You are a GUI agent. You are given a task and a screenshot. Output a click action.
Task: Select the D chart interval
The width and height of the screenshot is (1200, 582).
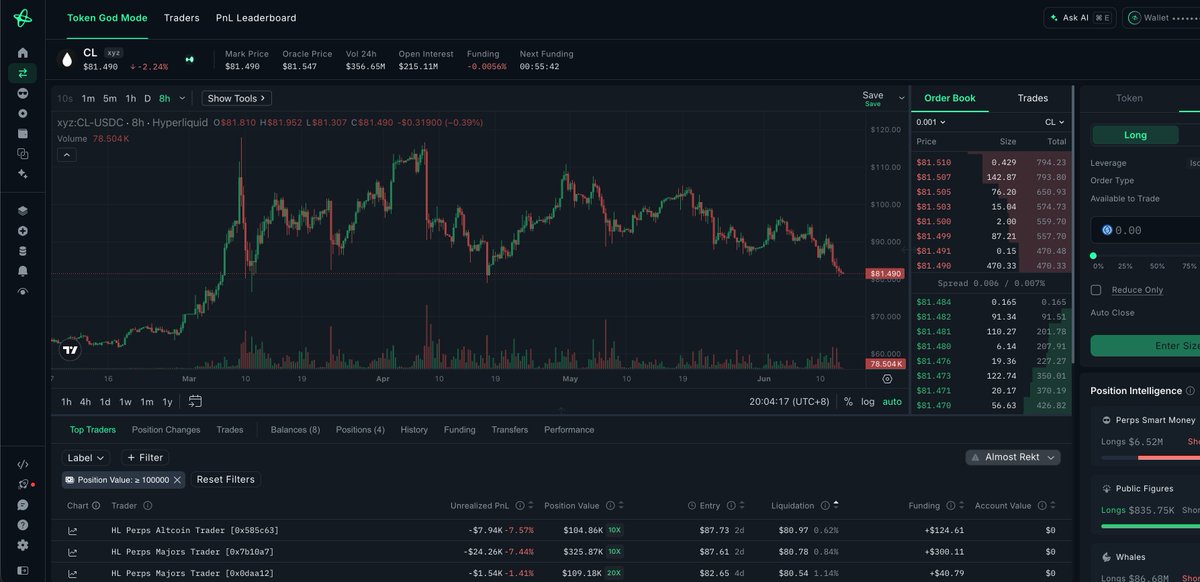147,98
